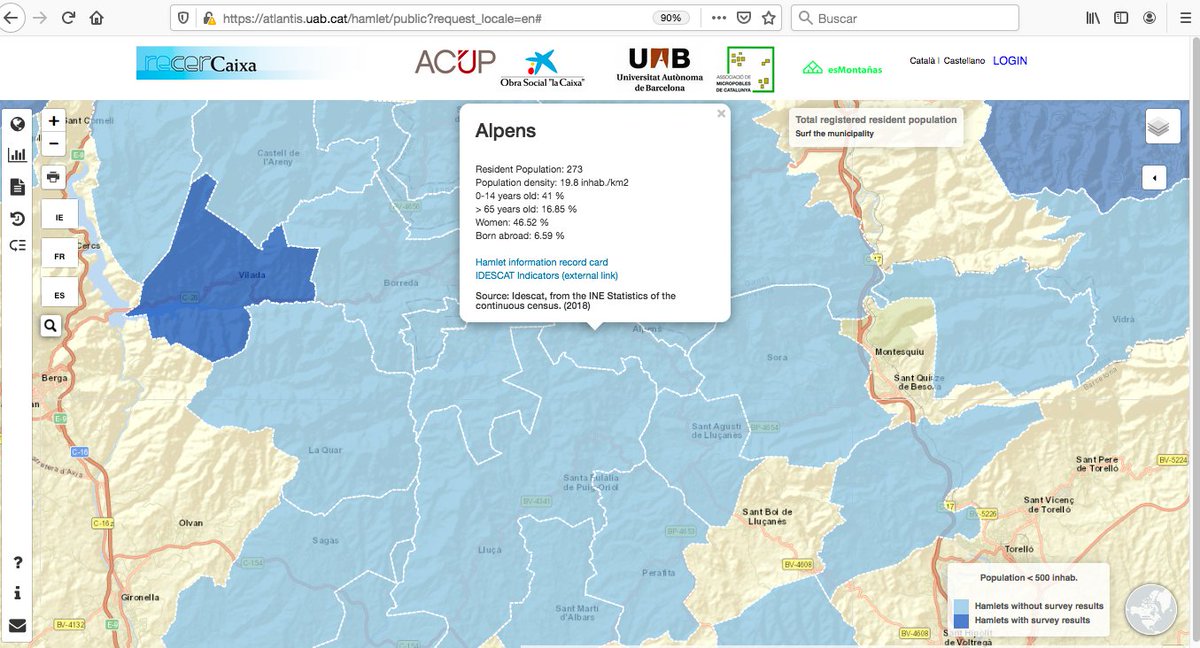
Task: Click the LOGIN link
Action: click(1010, 61)
